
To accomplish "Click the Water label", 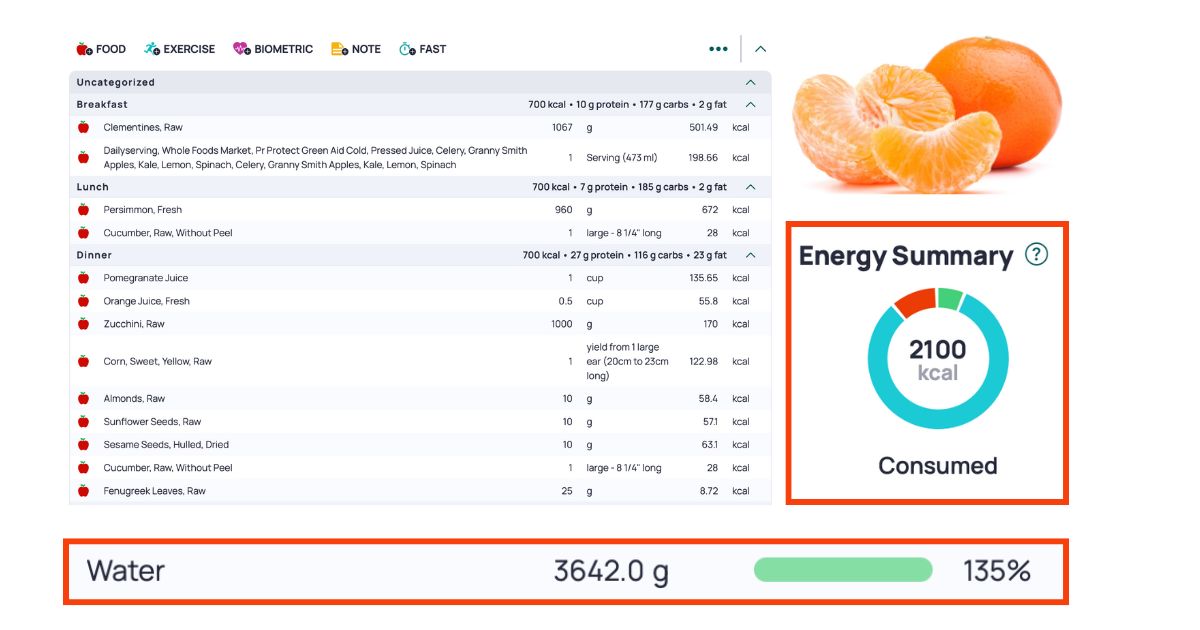I will tap(126, 572).
